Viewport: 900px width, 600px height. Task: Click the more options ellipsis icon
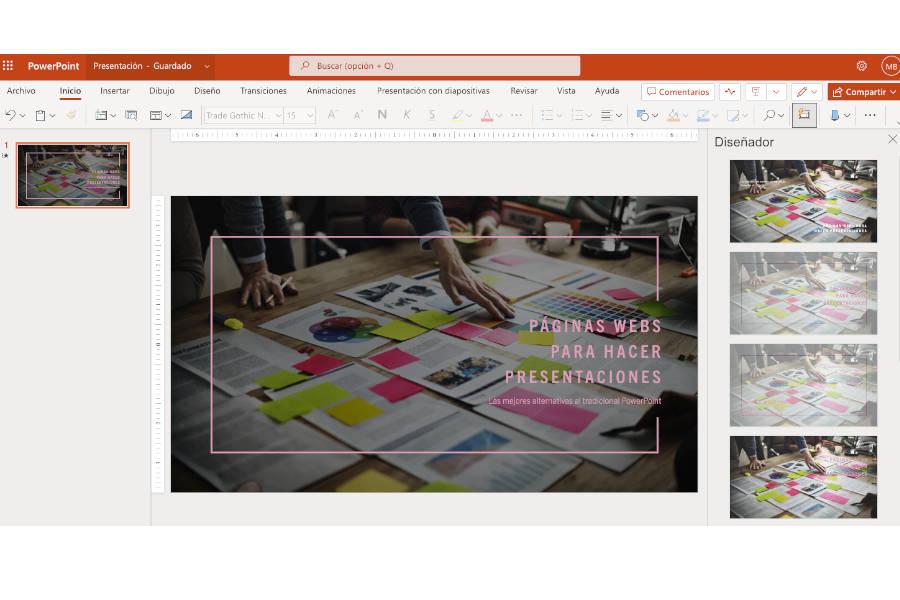pos(870,115)
